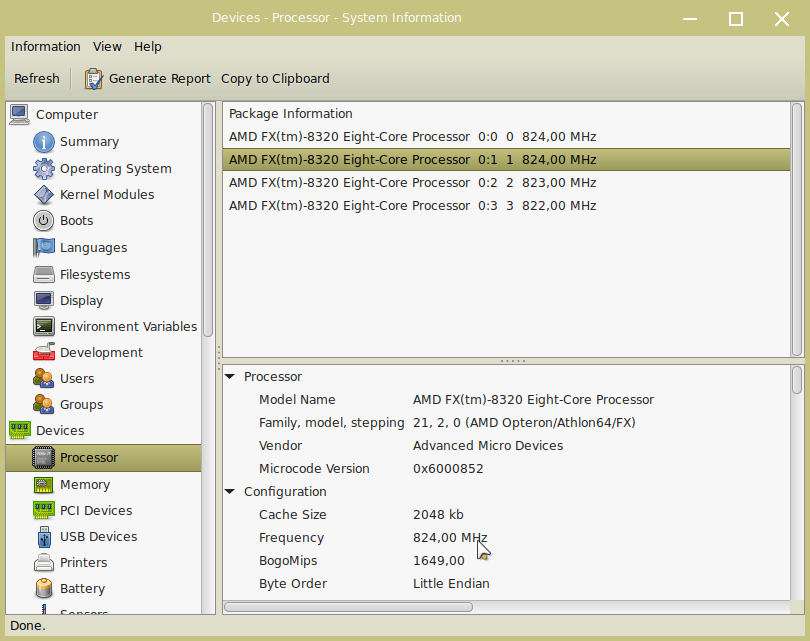Click the Display monitor icon
Viewport: 810px width, 641px height.
click(x=43, y=300)
